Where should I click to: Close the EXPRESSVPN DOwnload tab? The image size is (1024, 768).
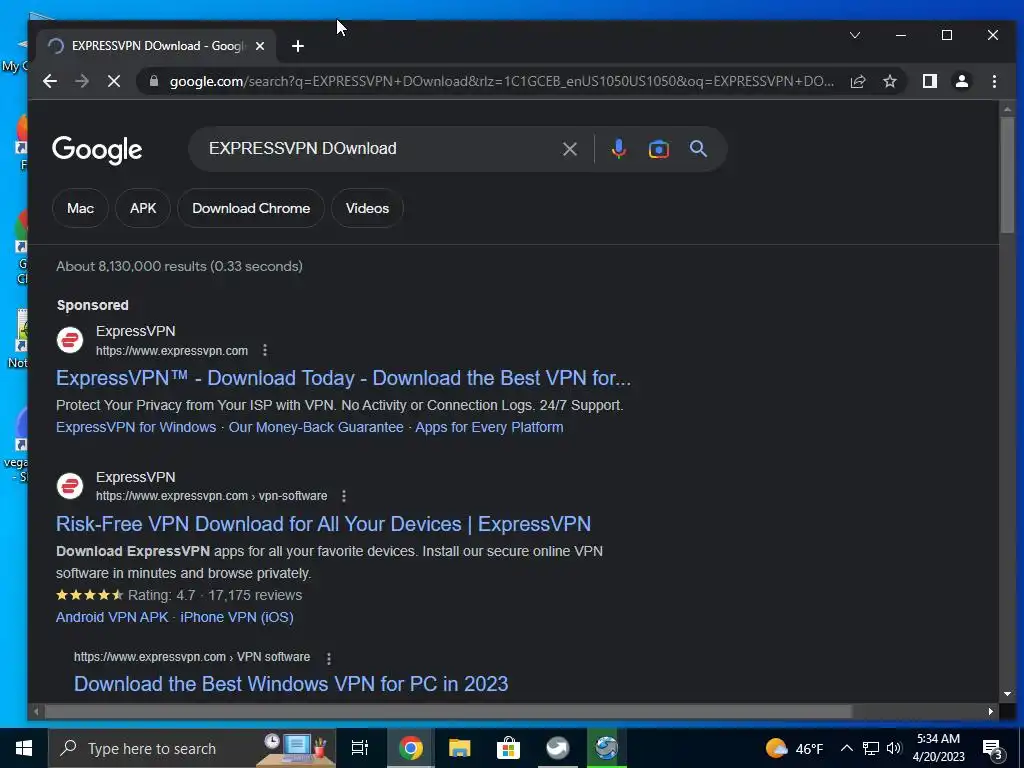(260, 46)
